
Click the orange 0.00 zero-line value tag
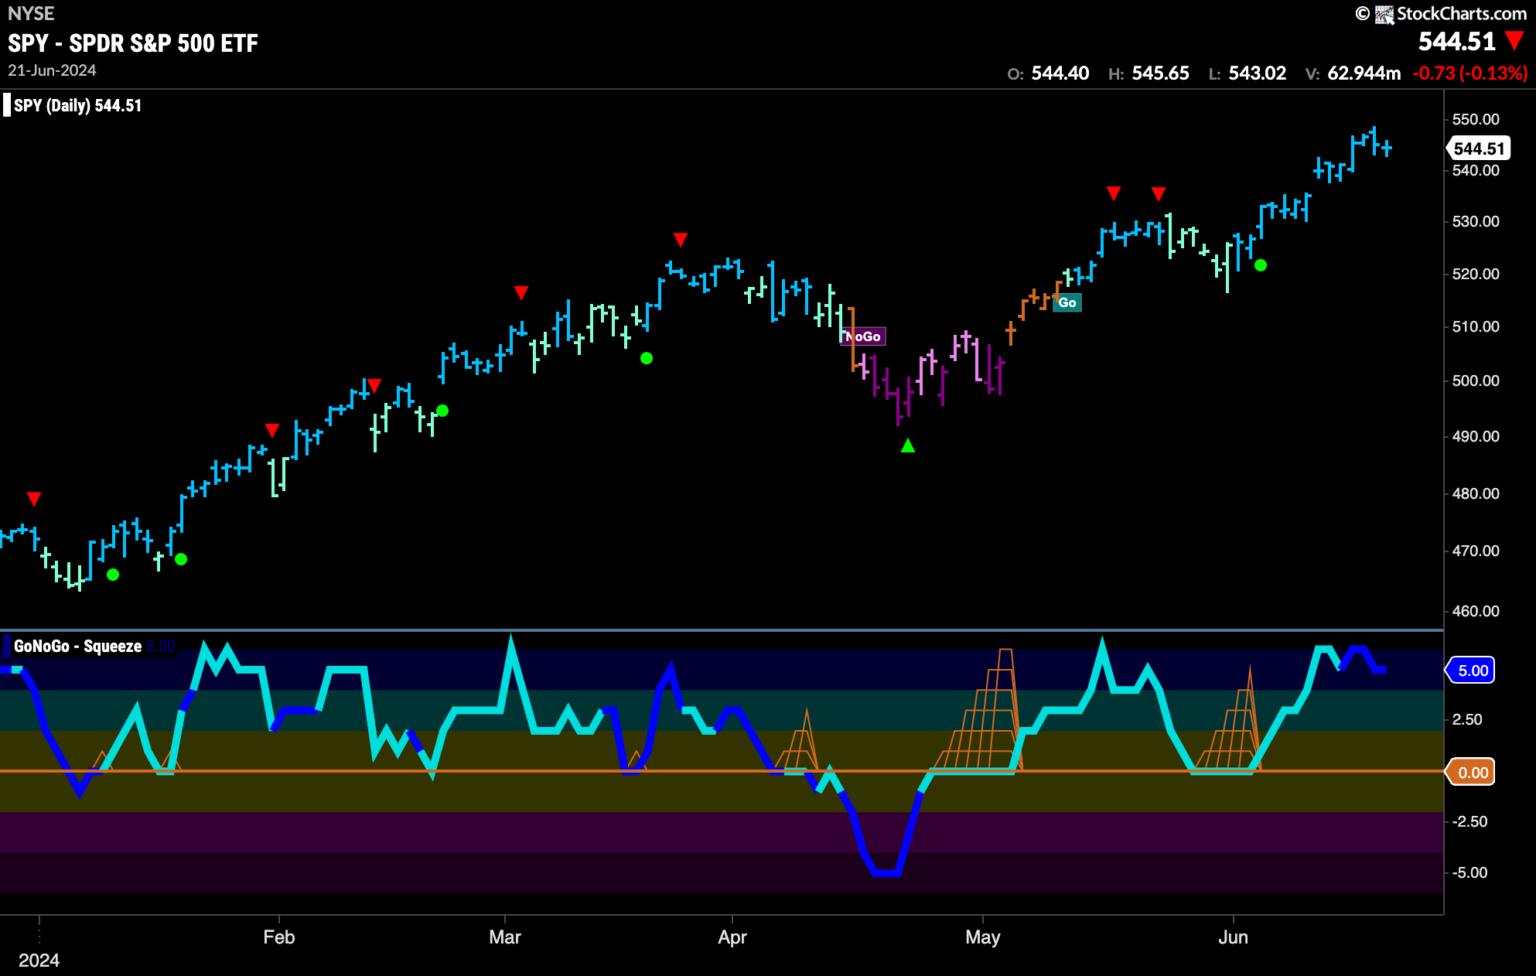click(x=1474, y=772)
